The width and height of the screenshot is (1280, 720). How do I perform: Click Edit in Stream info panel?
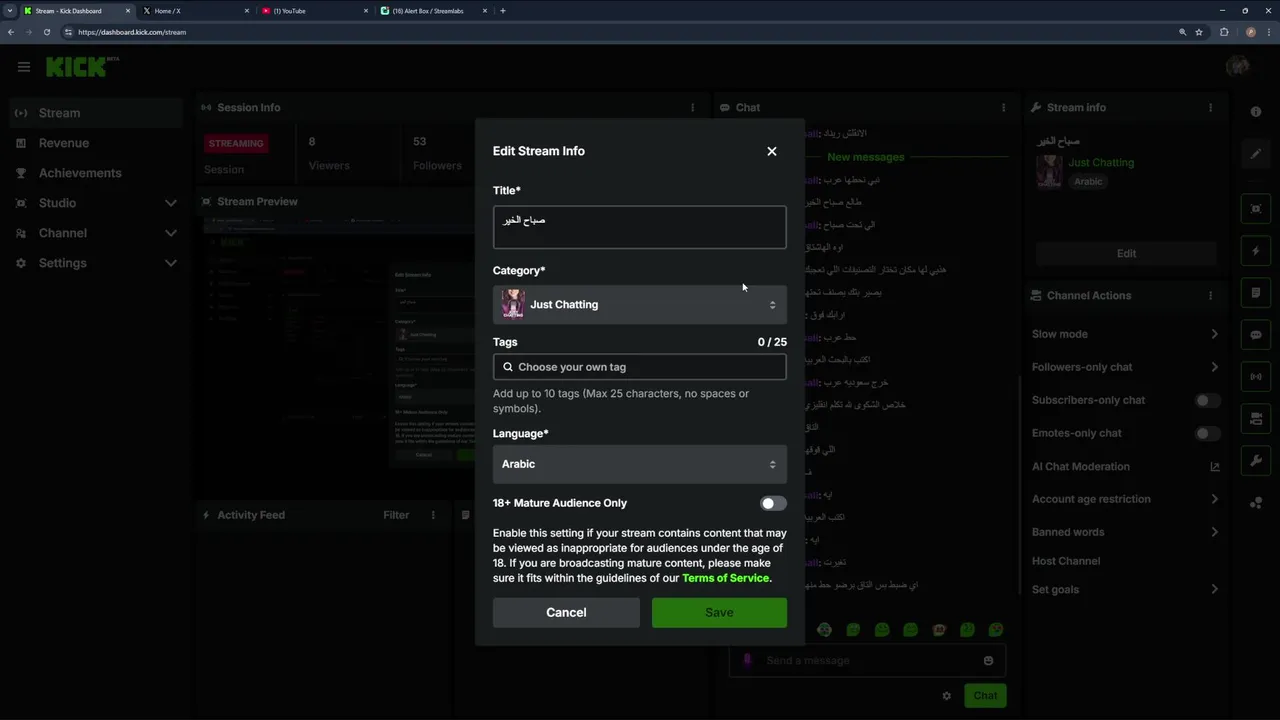(1126, 253)
